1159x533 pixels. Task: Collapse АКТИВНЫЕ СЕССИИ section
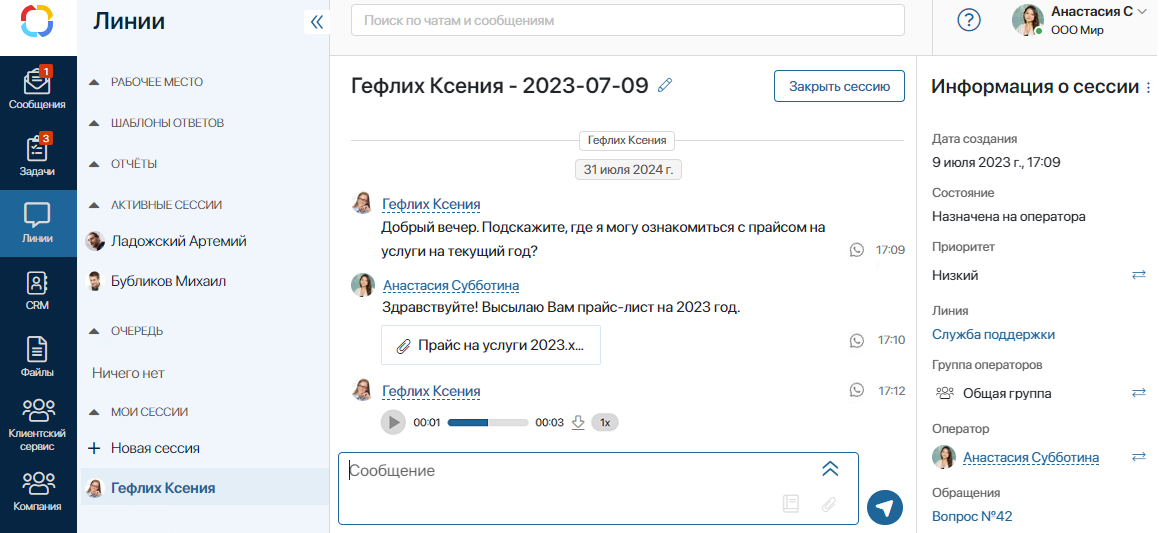94,205
